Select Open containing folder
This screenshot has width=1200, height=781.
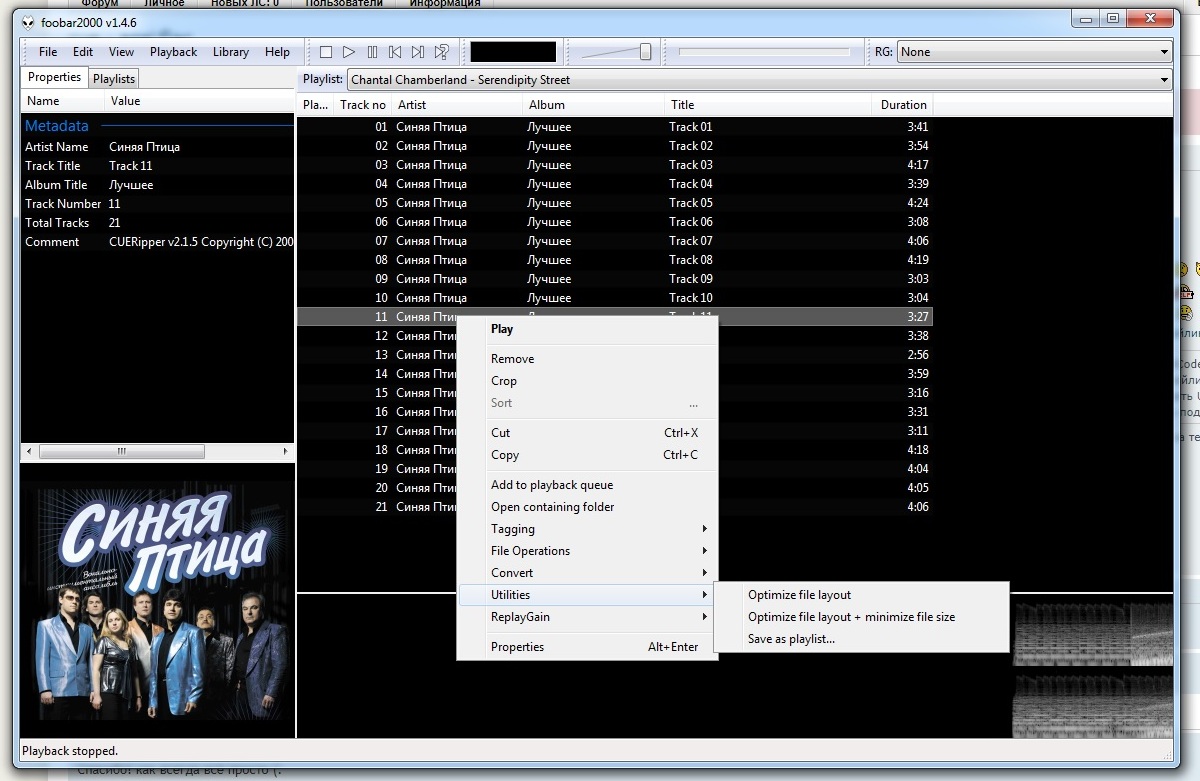[552, 507]
